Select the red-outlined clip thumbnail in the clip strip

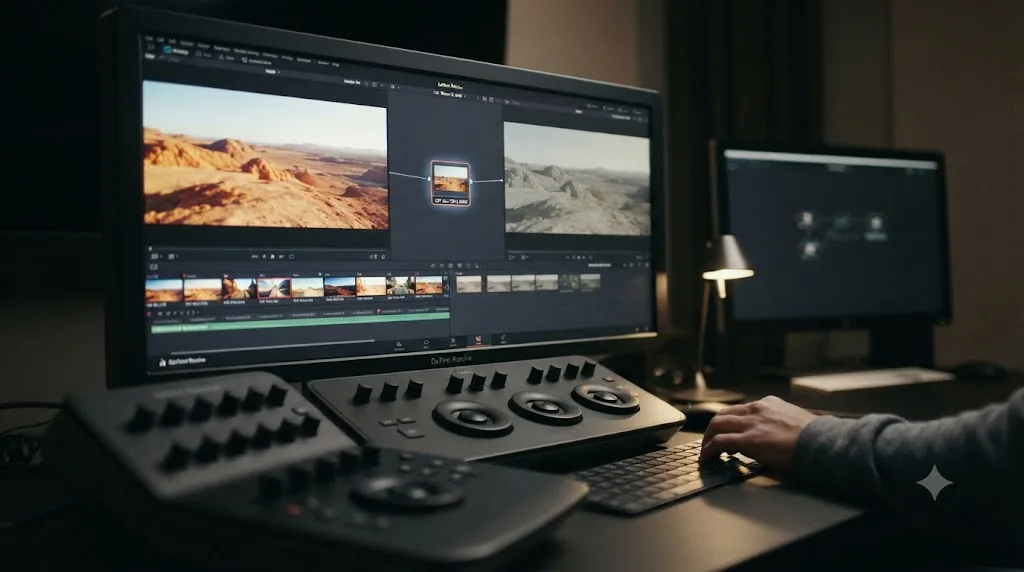(274, 288)
